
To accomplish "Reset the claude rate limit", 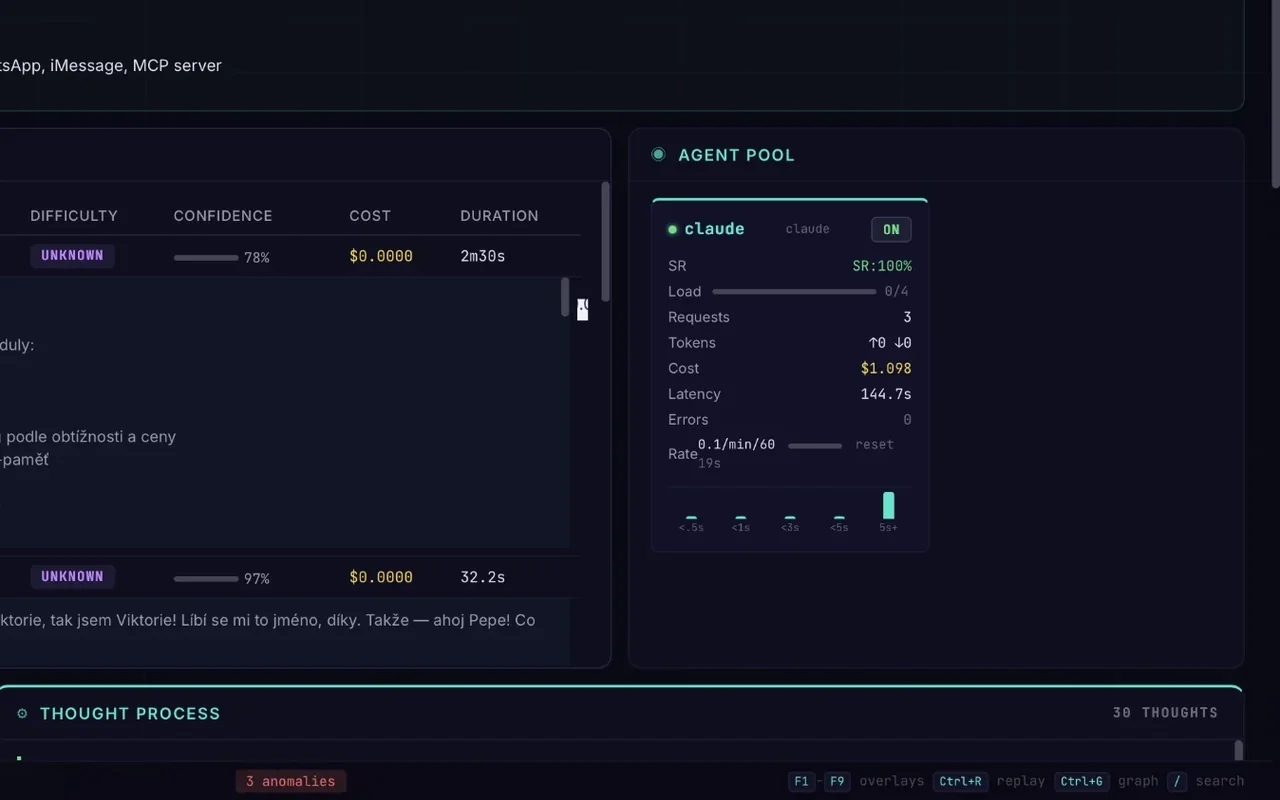I will pyautogui.click(x=874, y=444).
